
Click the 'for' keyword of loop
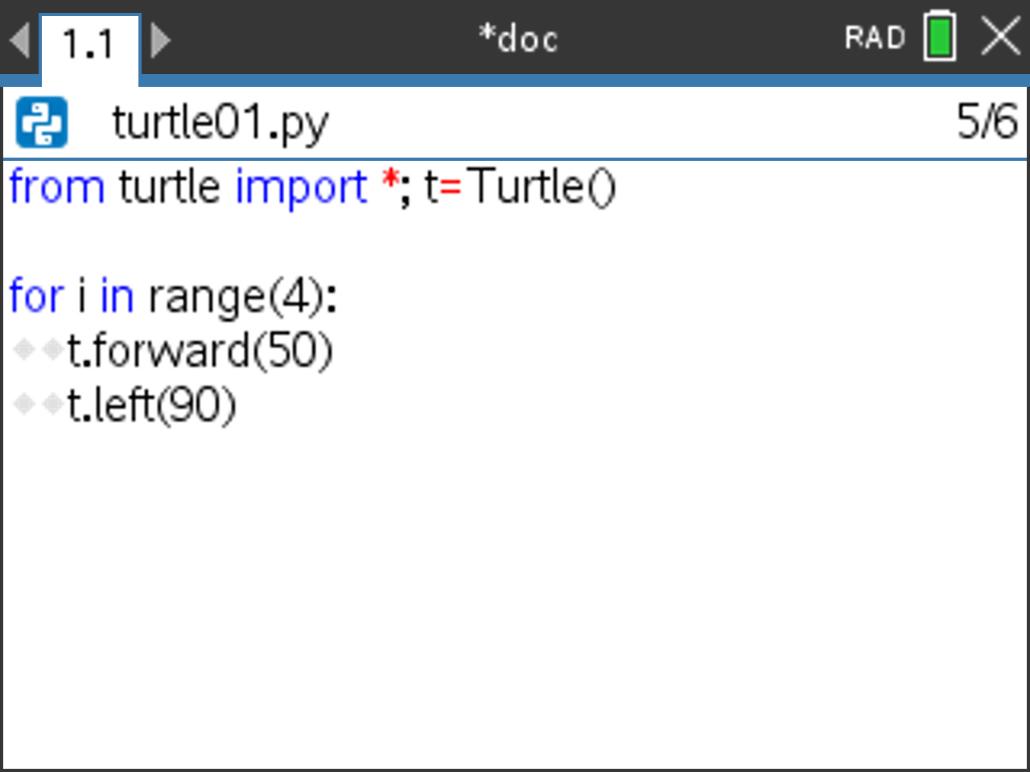(36, 297)
